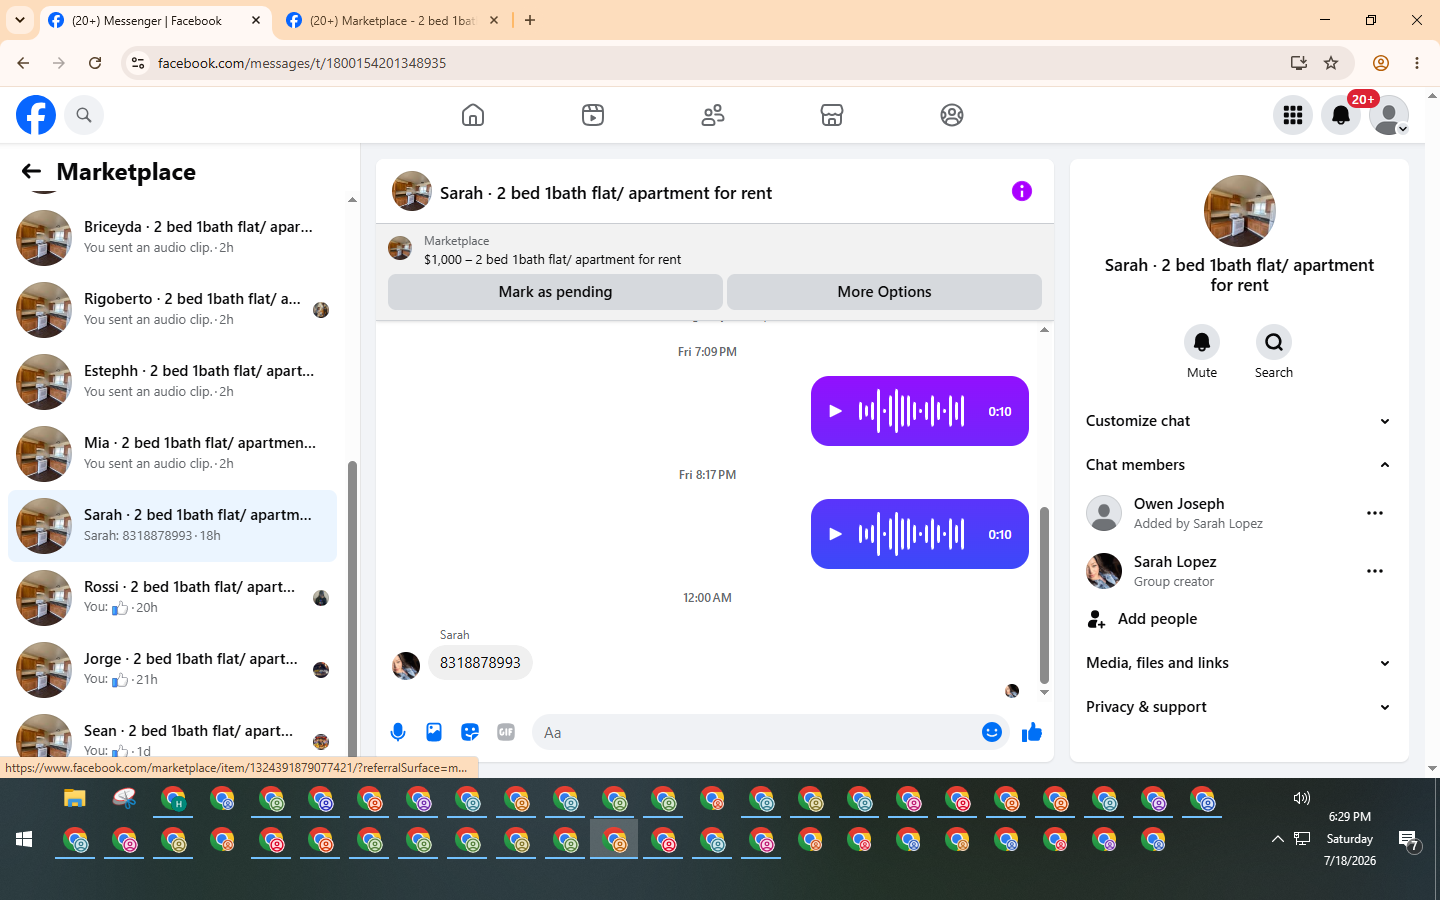Choose a sticker icon in composer
The image size is (1440, 900).
point(470,732)
